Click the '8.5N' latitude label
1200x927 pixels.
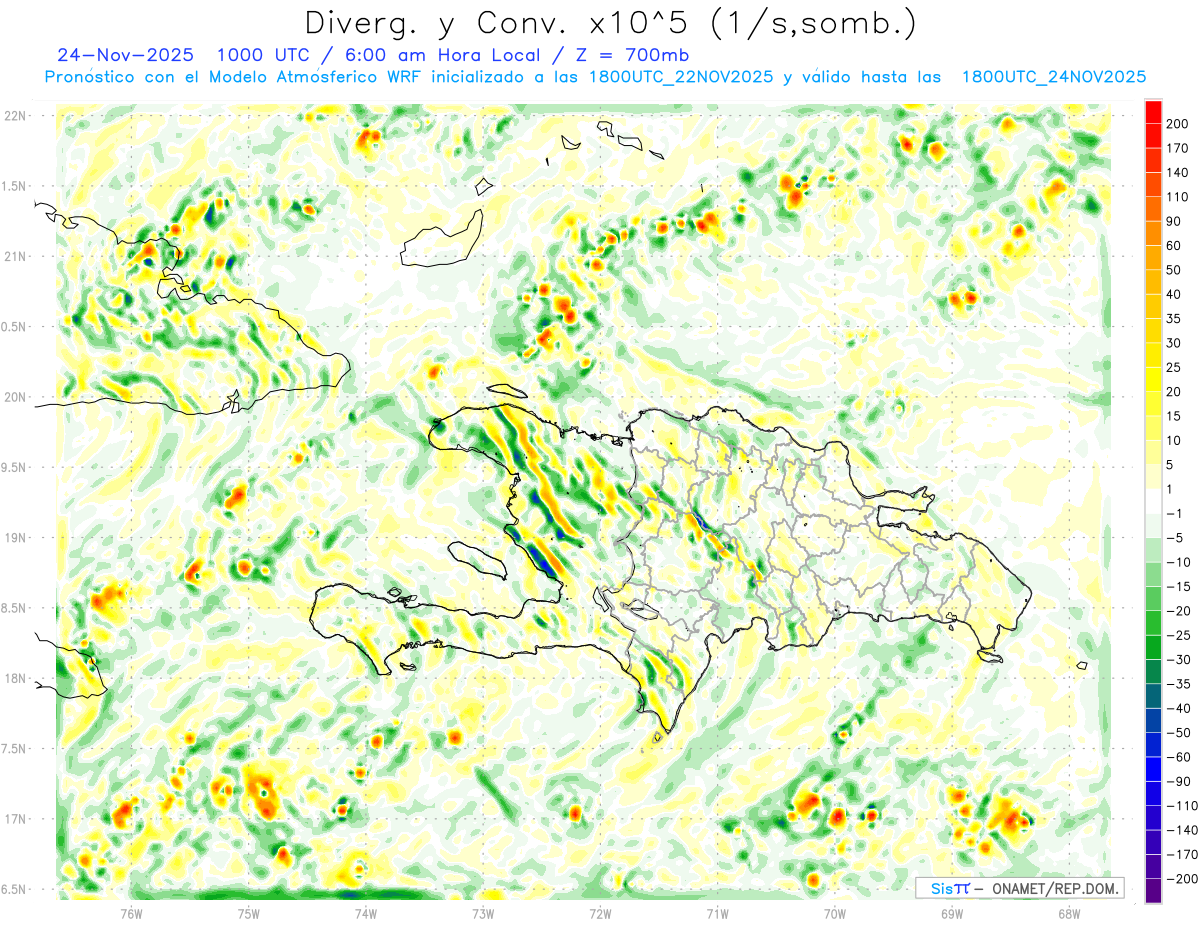coord(15,608)
